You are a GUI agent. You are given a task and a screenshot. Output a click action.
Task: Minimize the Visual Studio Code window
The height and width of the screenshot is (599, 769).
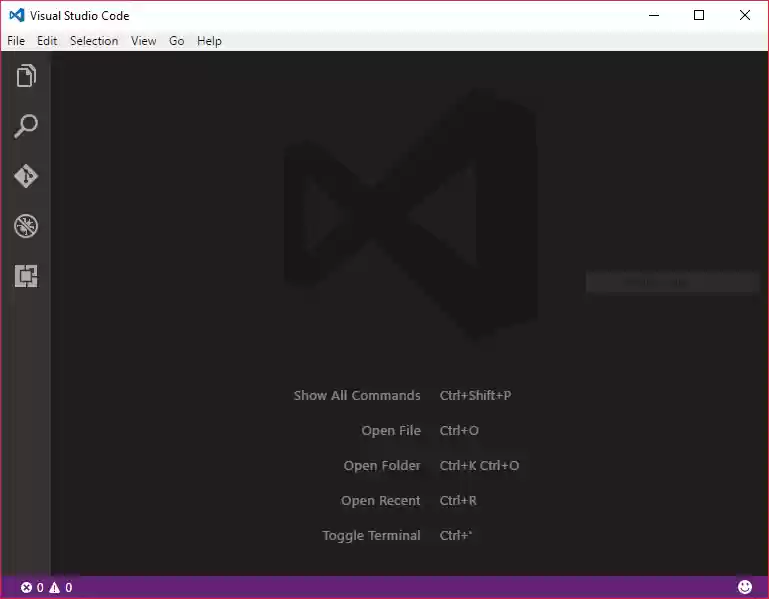654,15
